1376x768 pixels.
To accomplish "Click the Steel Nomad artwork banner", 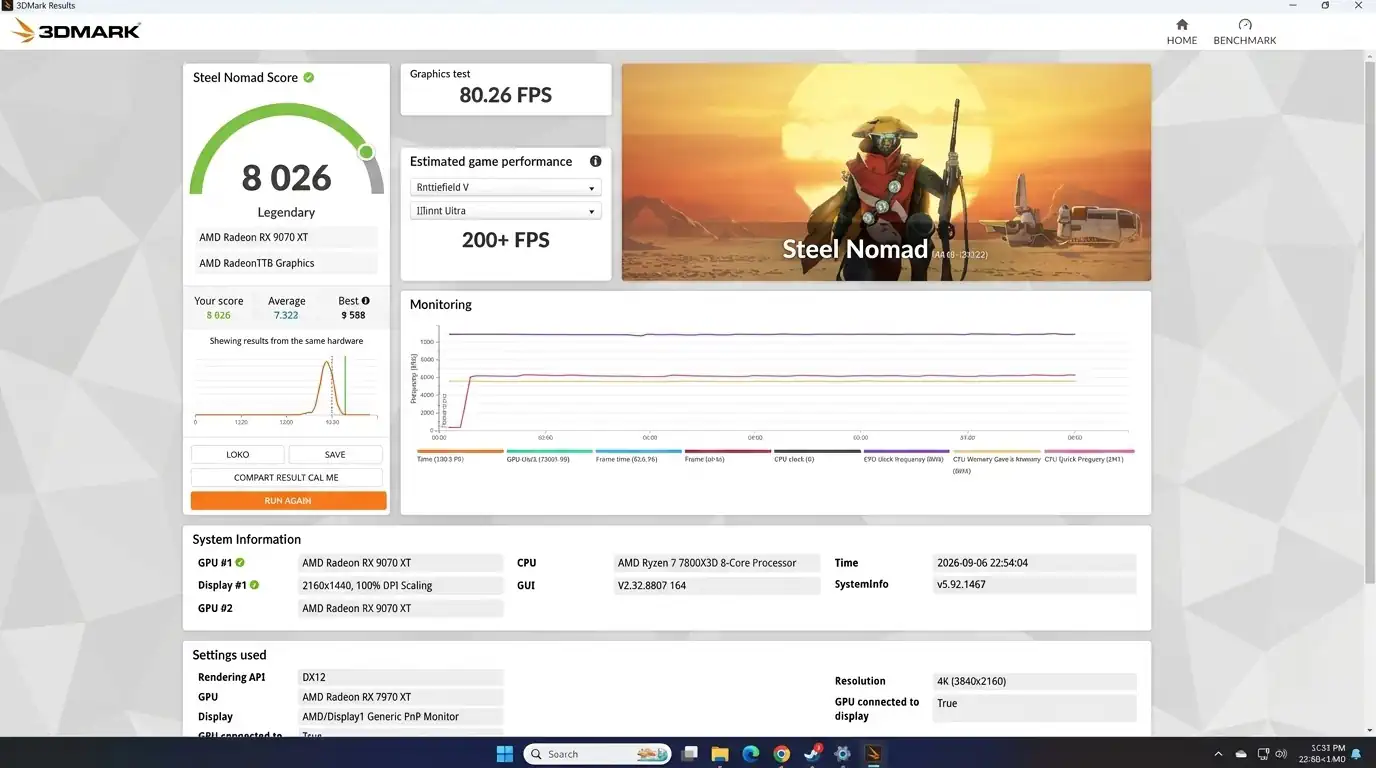I will pos(886,172).
